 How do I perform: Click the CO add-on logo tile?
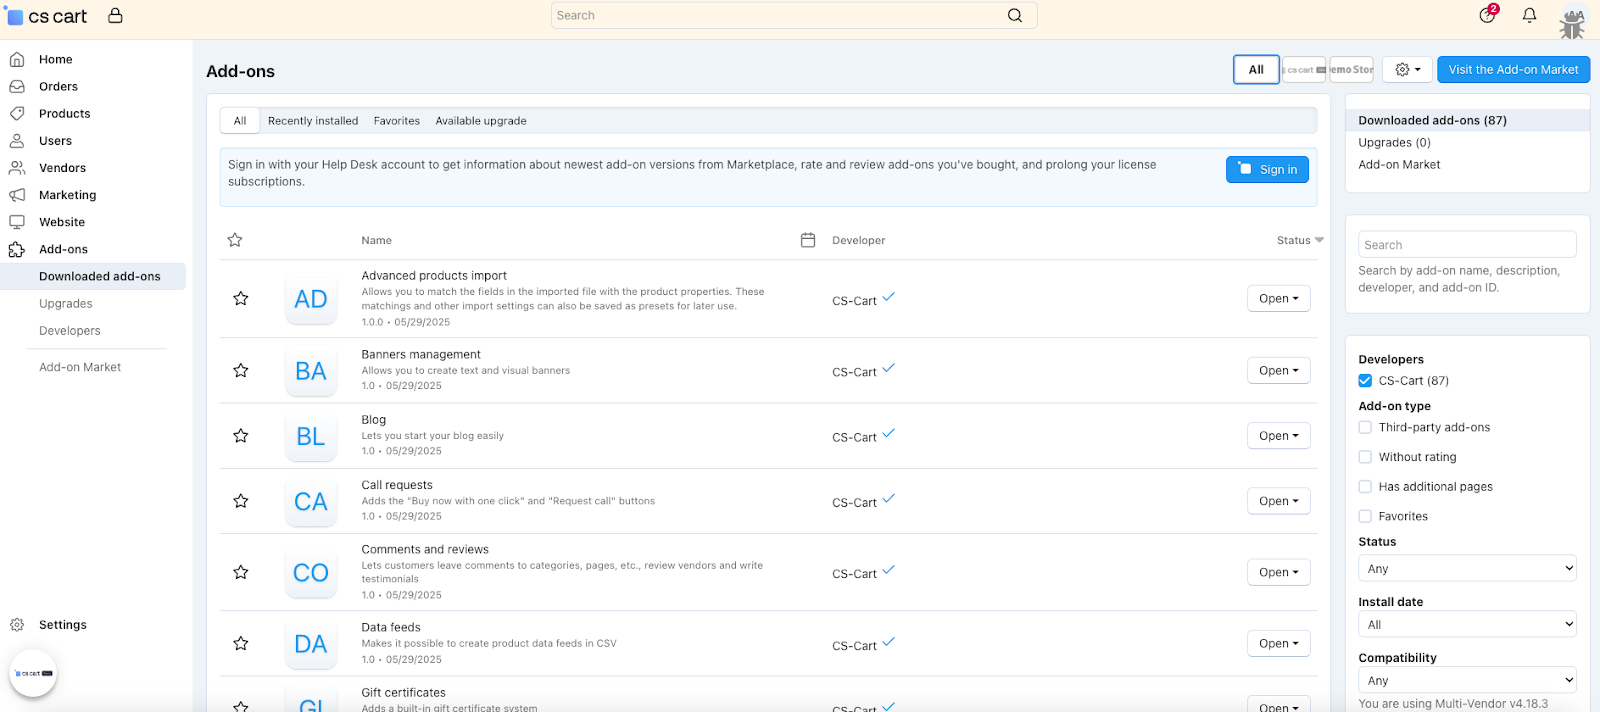[311, 572]
